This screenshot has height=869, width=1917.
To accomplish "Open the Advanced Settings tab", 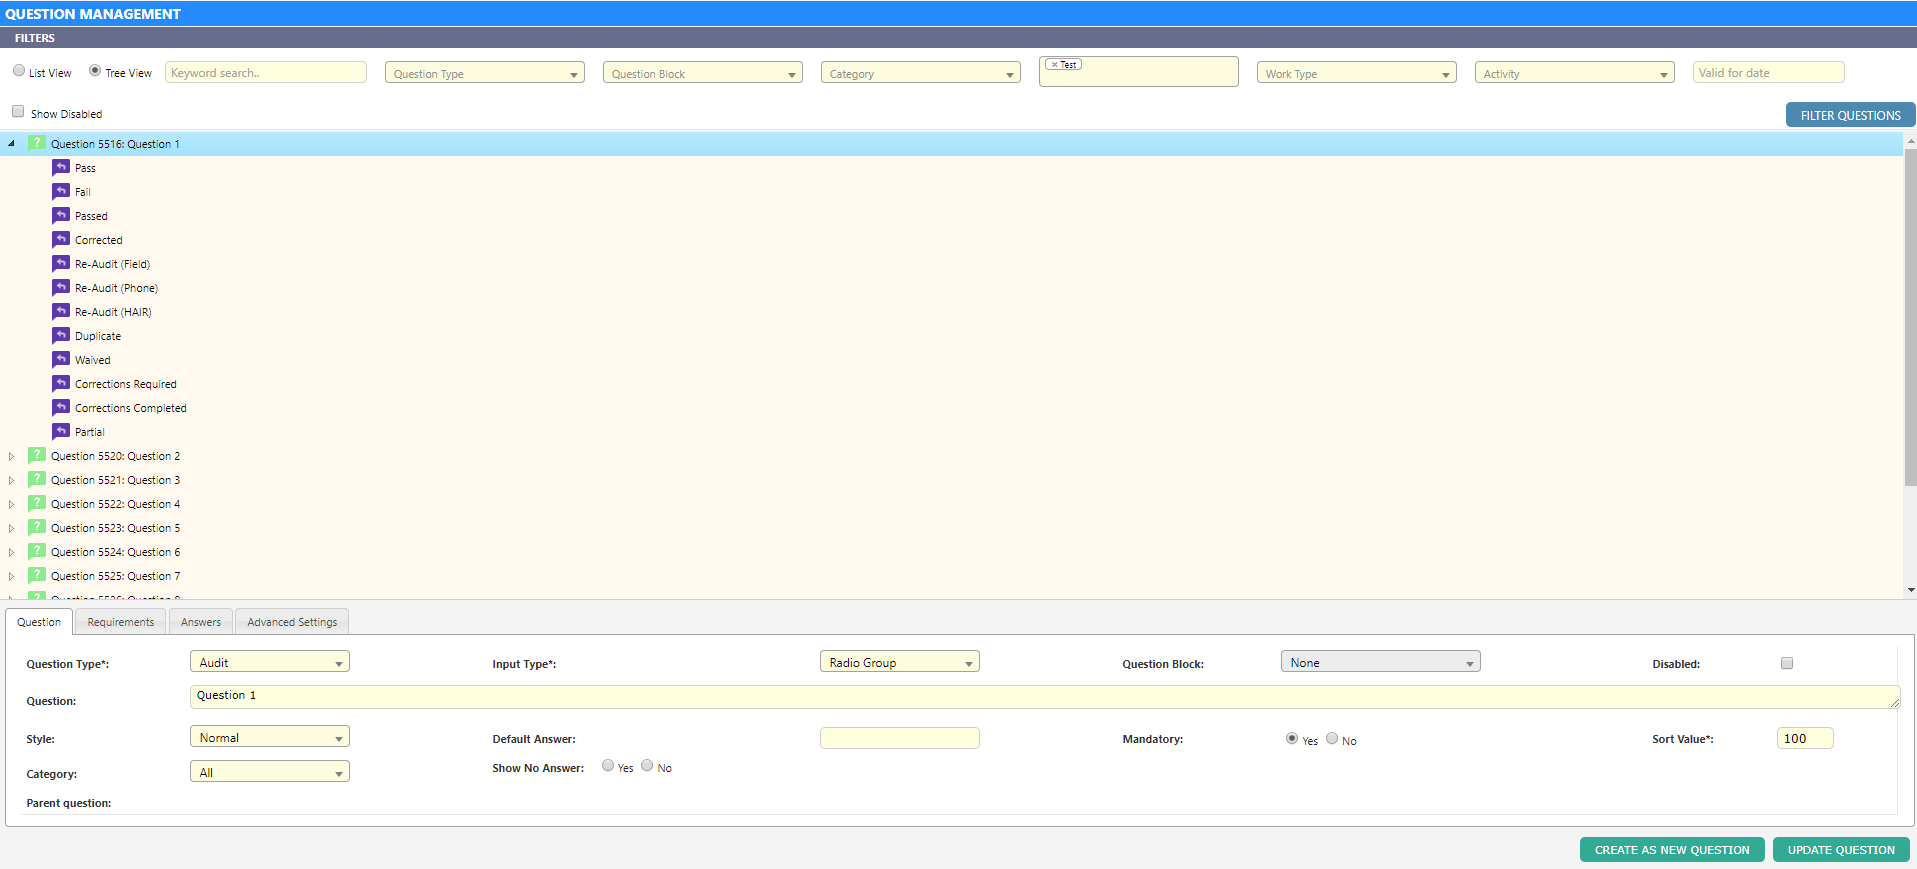I will pos(292,622).
